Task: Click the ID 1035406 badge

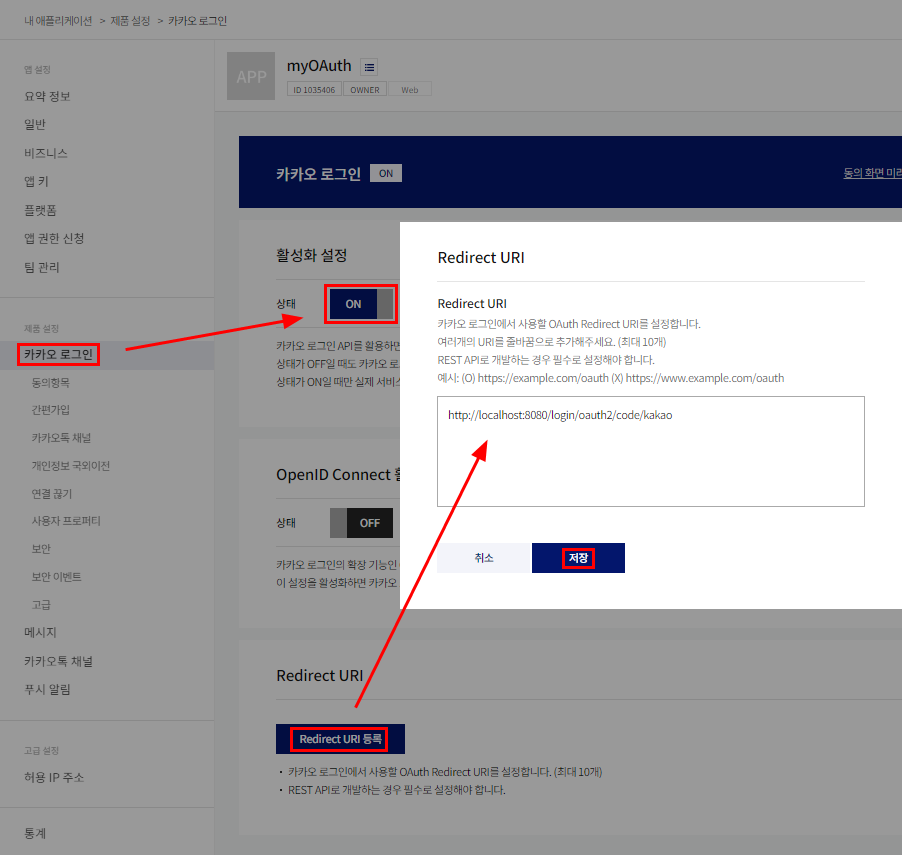Action: 314,90
